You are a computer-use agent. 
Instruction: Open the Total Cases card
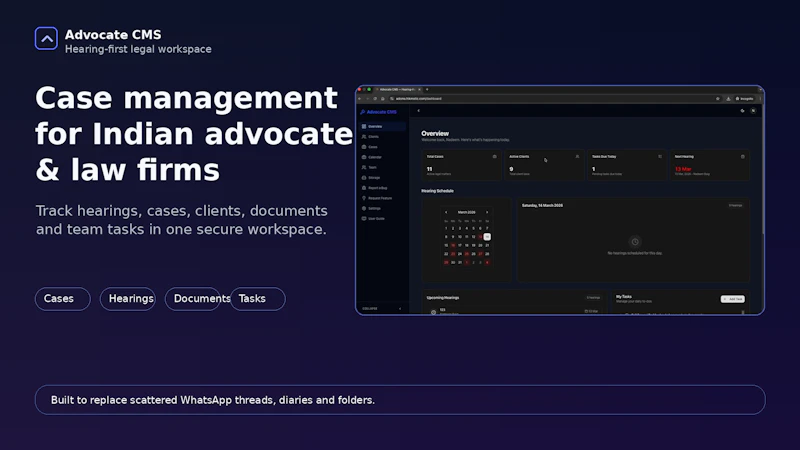(462, 165)
